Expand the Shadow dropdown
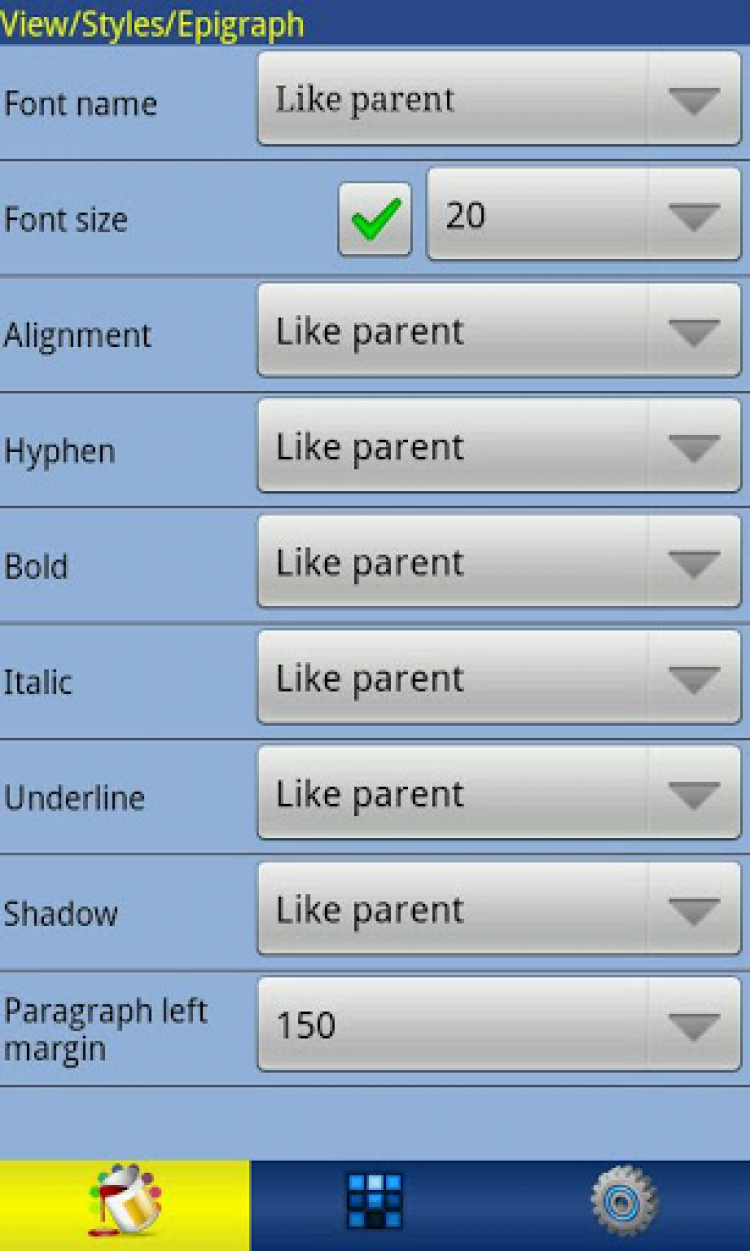 [498, 910]
